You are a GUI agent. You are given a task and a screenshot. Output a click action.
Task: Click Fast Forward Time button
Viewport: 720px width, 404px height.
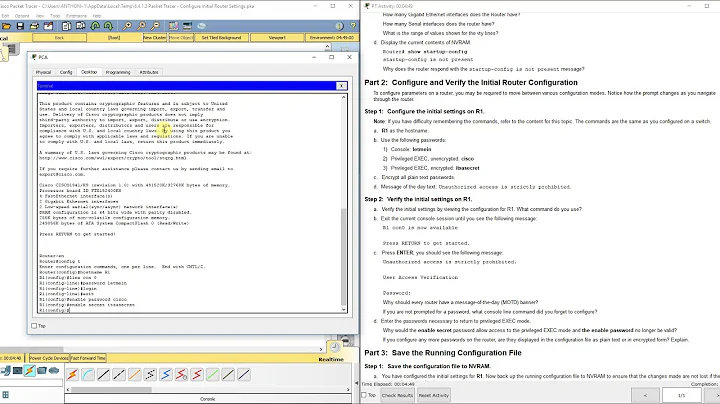[88, 358]
